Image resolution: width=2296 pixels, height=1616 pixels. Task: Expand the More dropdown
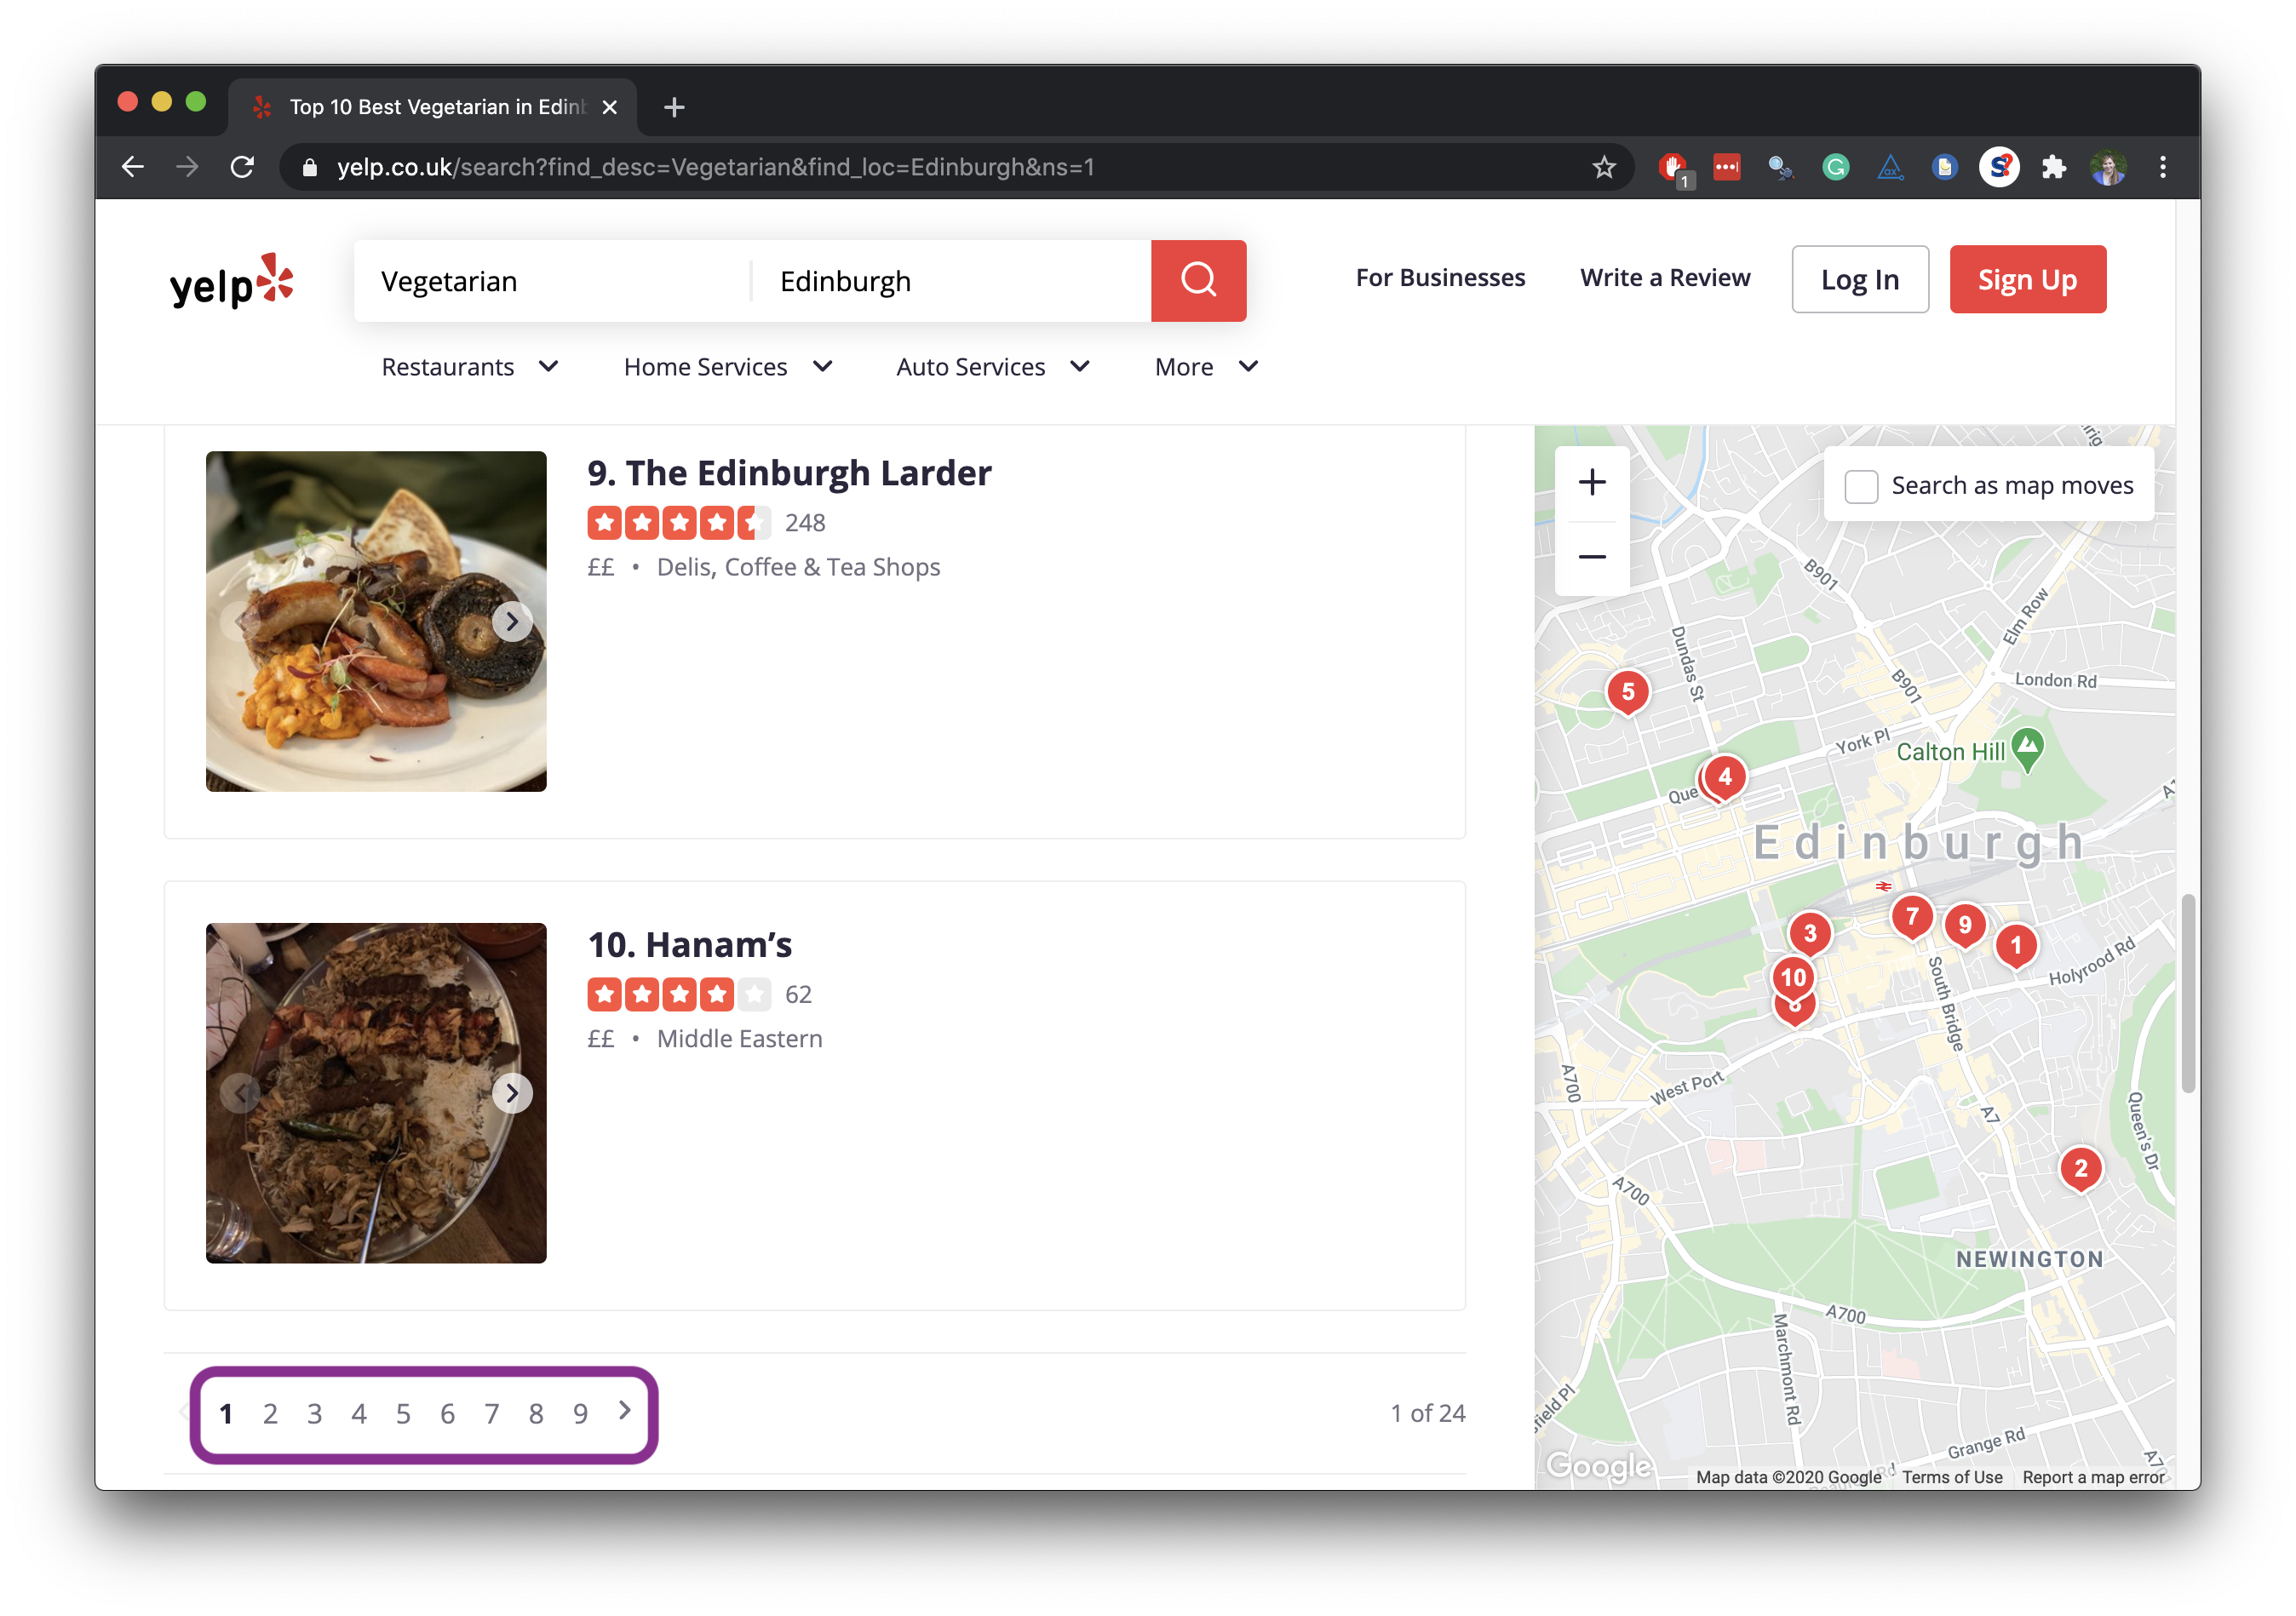tap(1206, 367)
